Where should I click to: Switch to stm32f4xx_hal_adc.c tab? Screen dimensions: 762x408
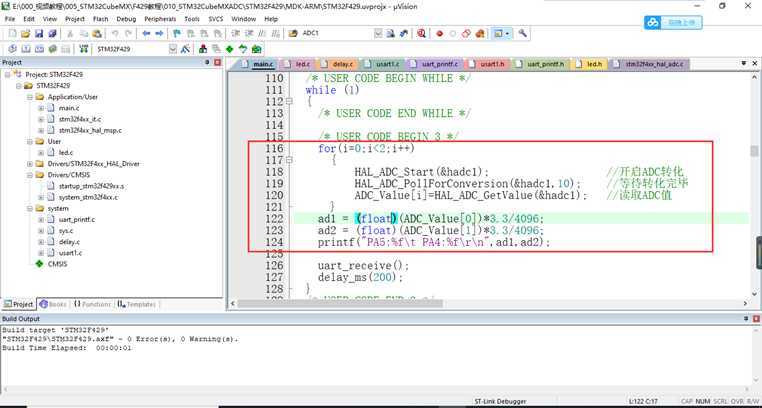point(650,64)
